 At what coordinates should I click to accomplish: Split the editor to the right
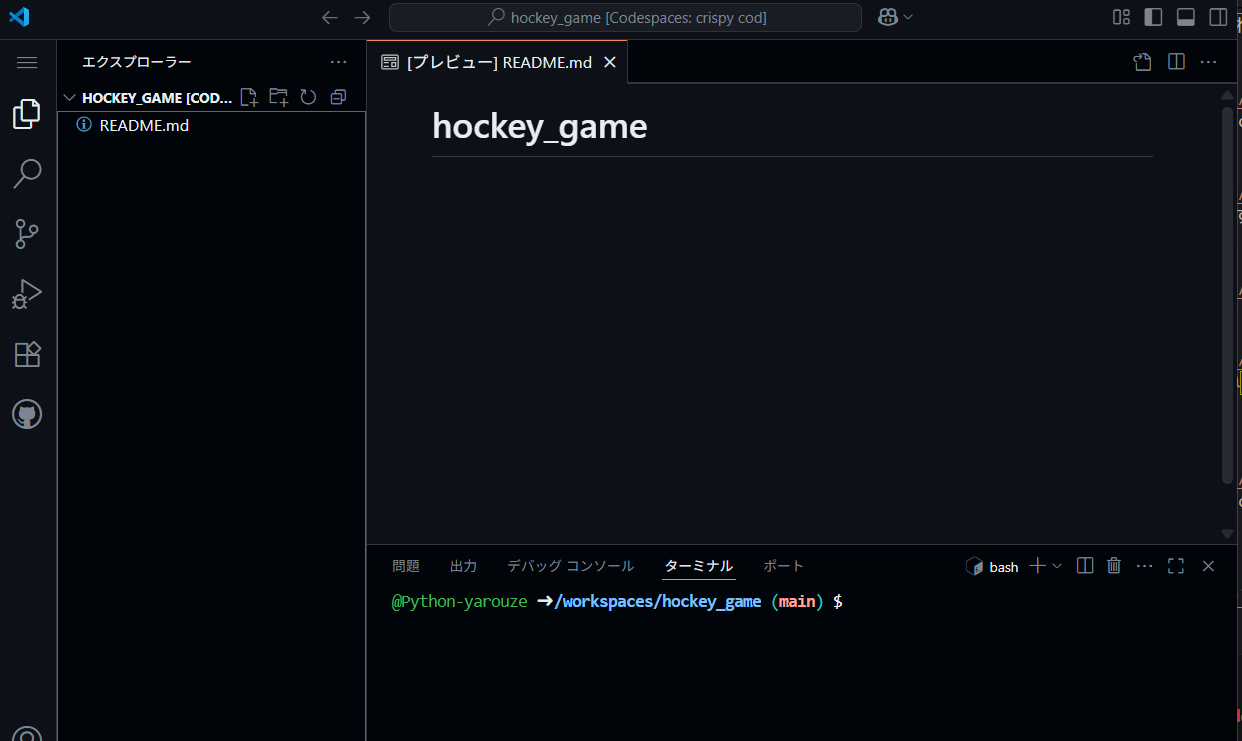[1176, 62]
